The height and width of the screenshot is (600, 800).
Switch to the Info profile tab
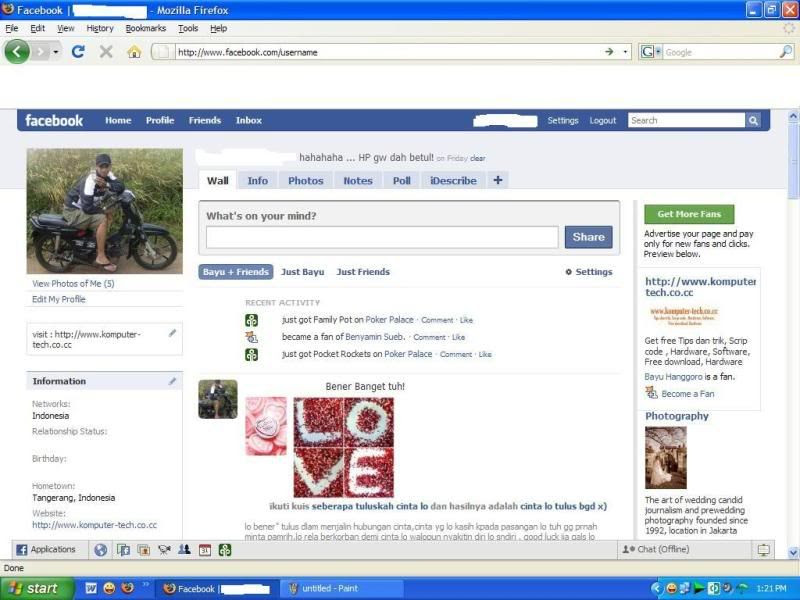click(258, 181)
